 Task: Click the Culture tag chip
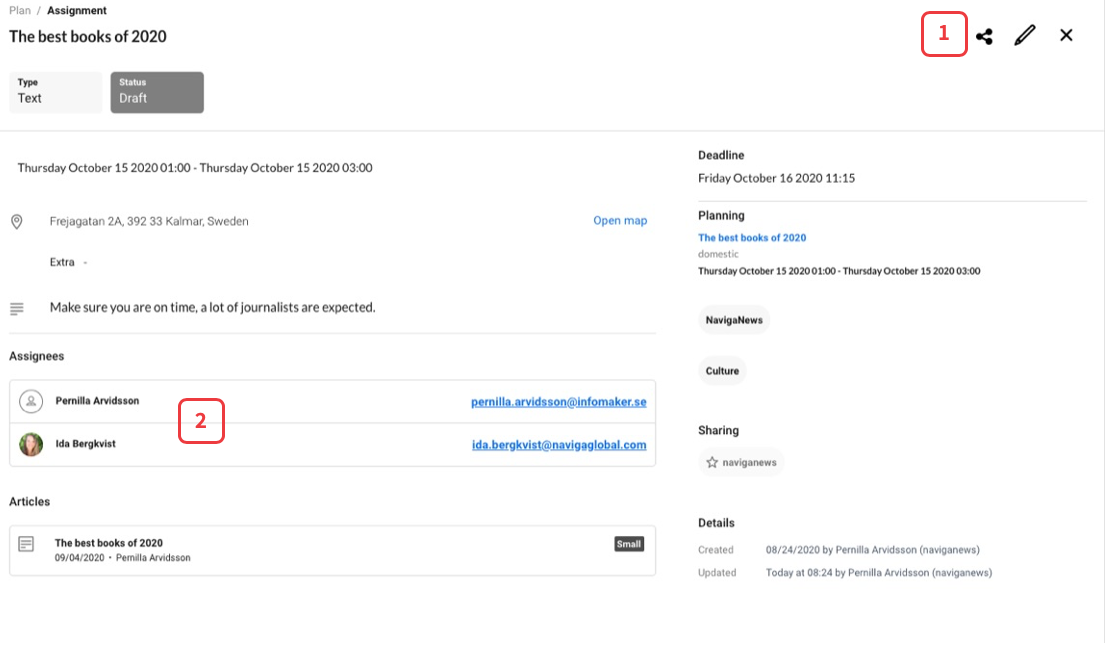[x=722, y=371]
